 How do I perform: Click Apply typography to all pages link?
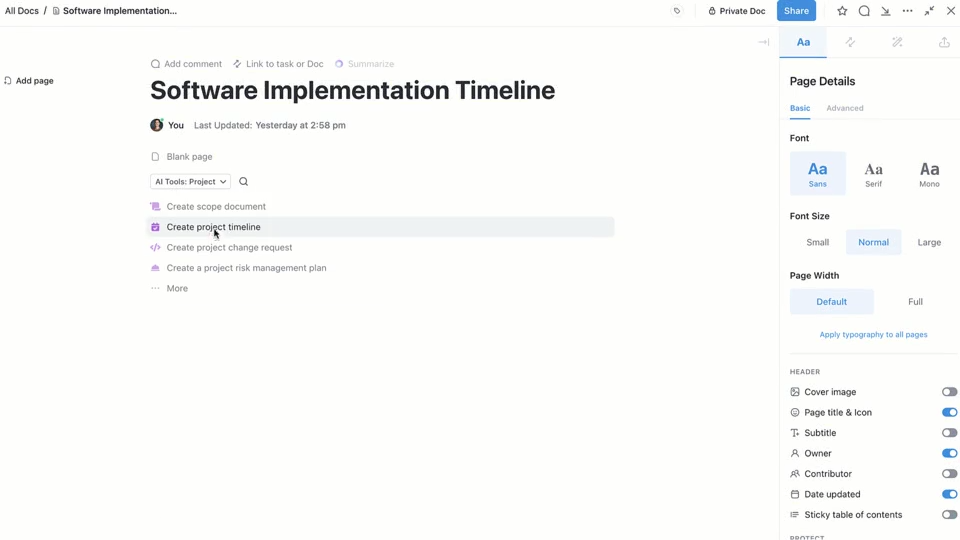pos(873,334)
